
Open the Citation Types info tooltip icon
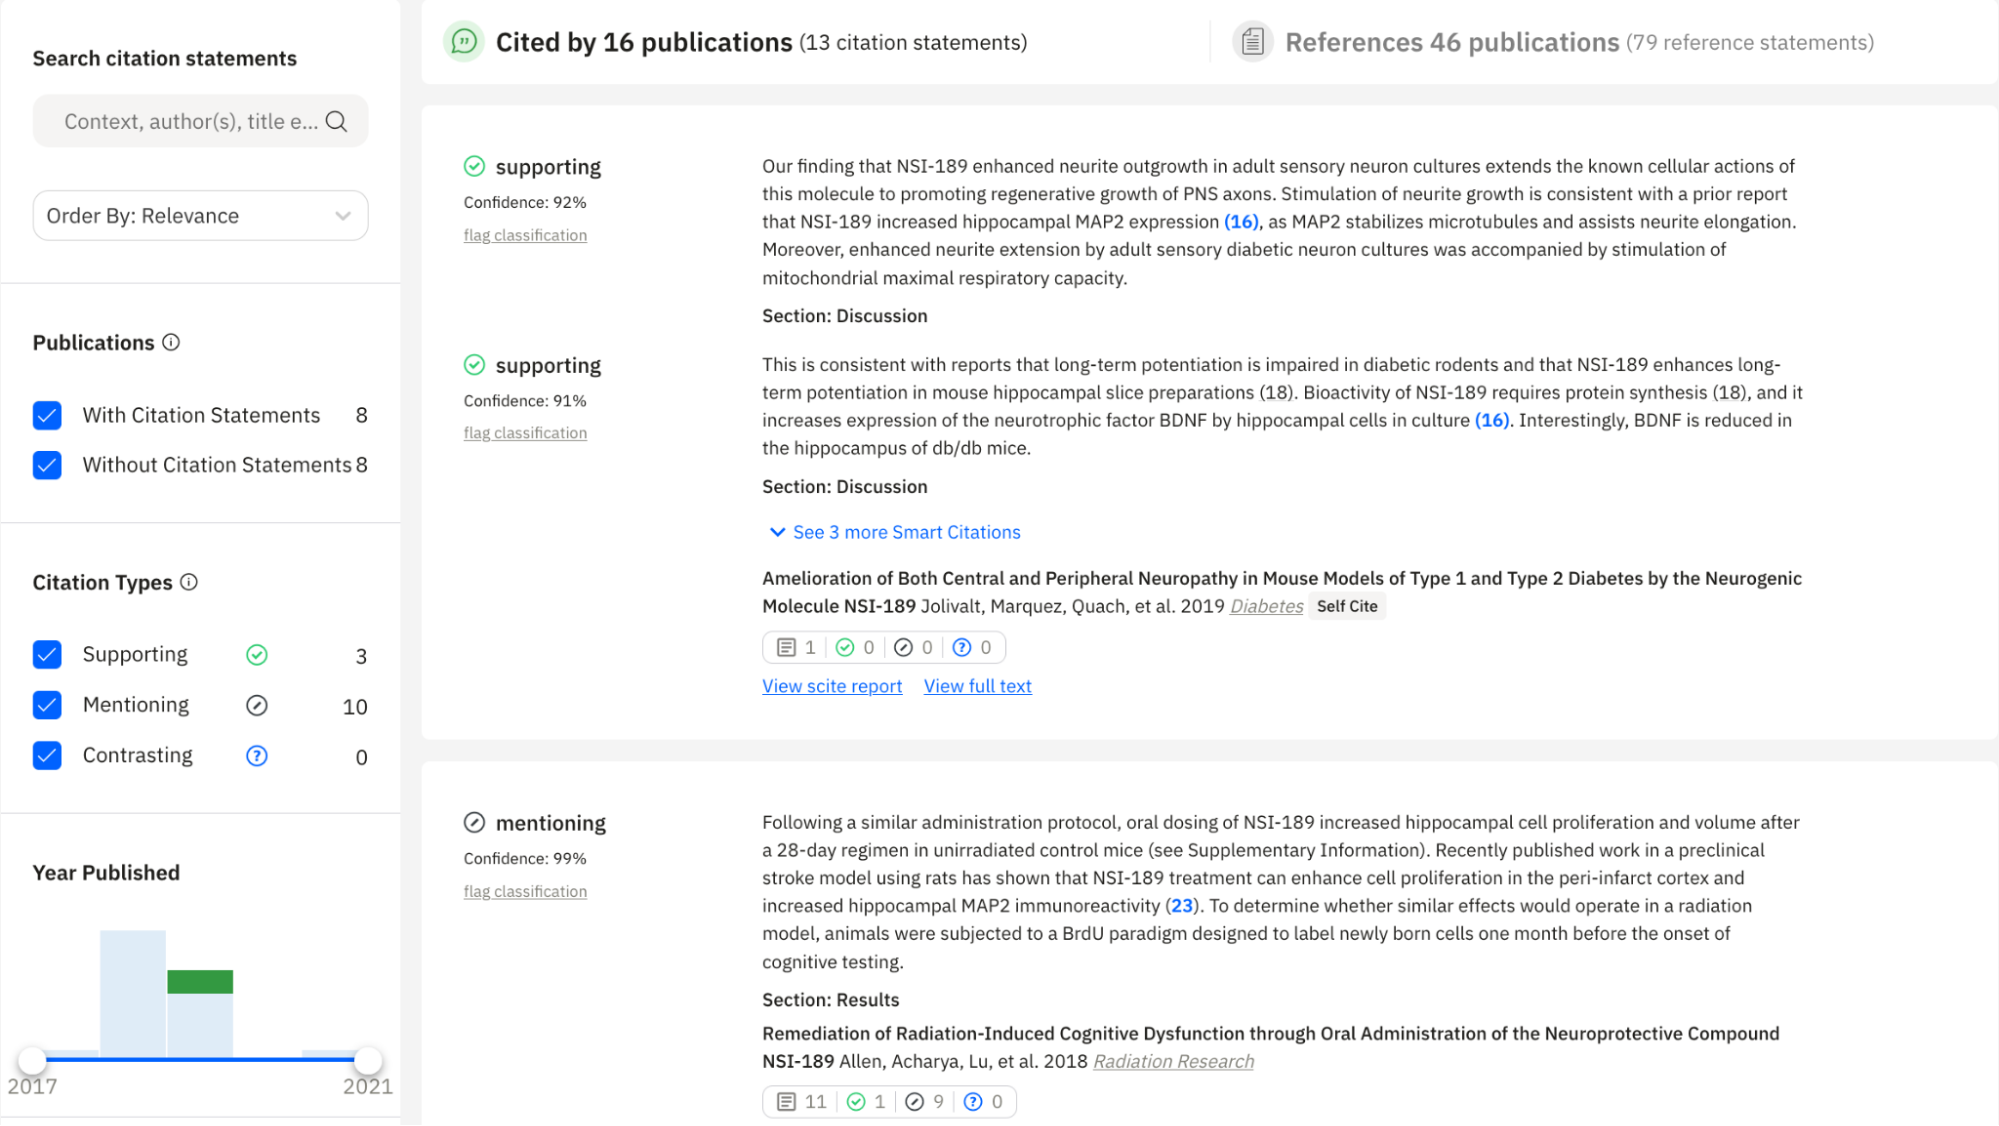(189, 582)
